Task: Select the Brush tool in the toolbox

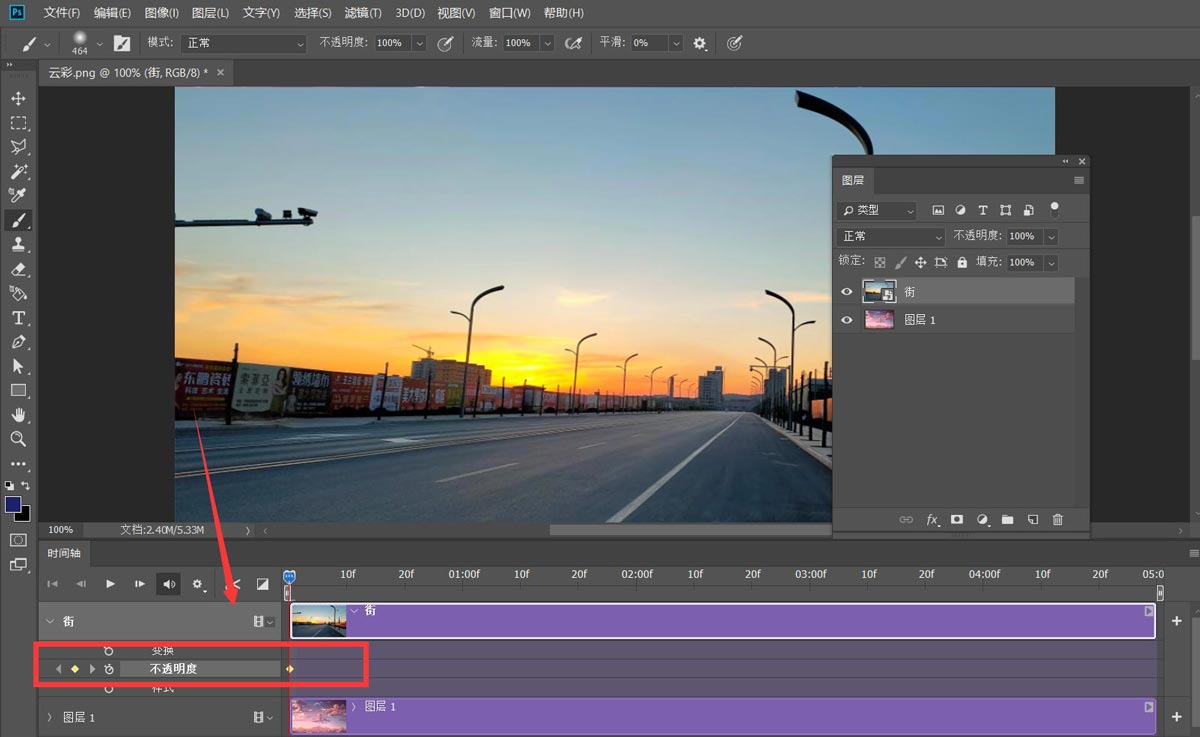Action: [18, 220]
